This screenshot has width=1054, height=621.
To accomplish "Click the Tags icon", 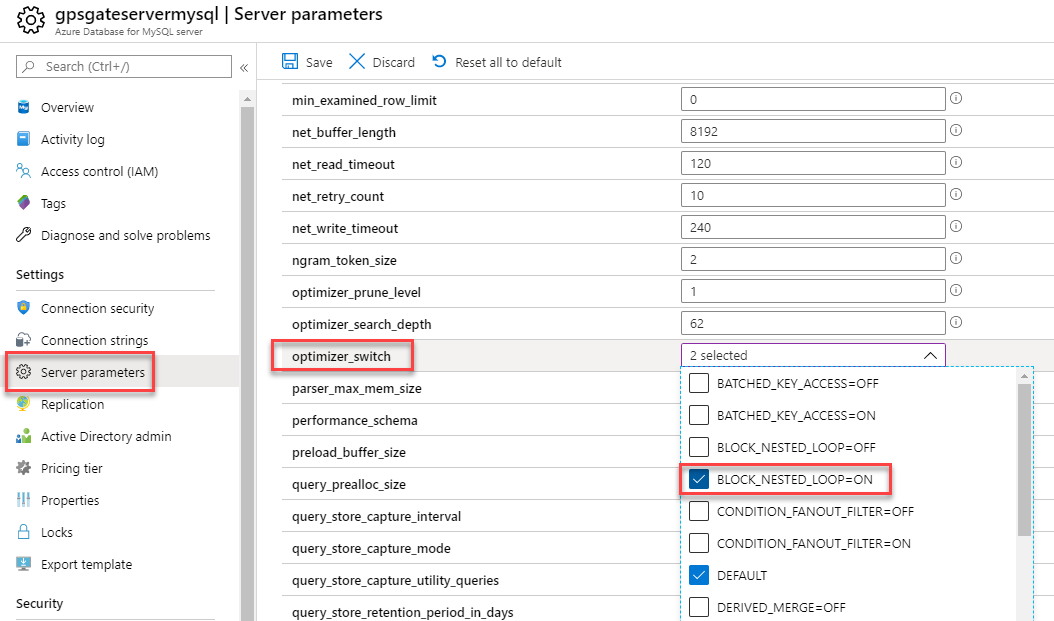I will click(24, 202).
